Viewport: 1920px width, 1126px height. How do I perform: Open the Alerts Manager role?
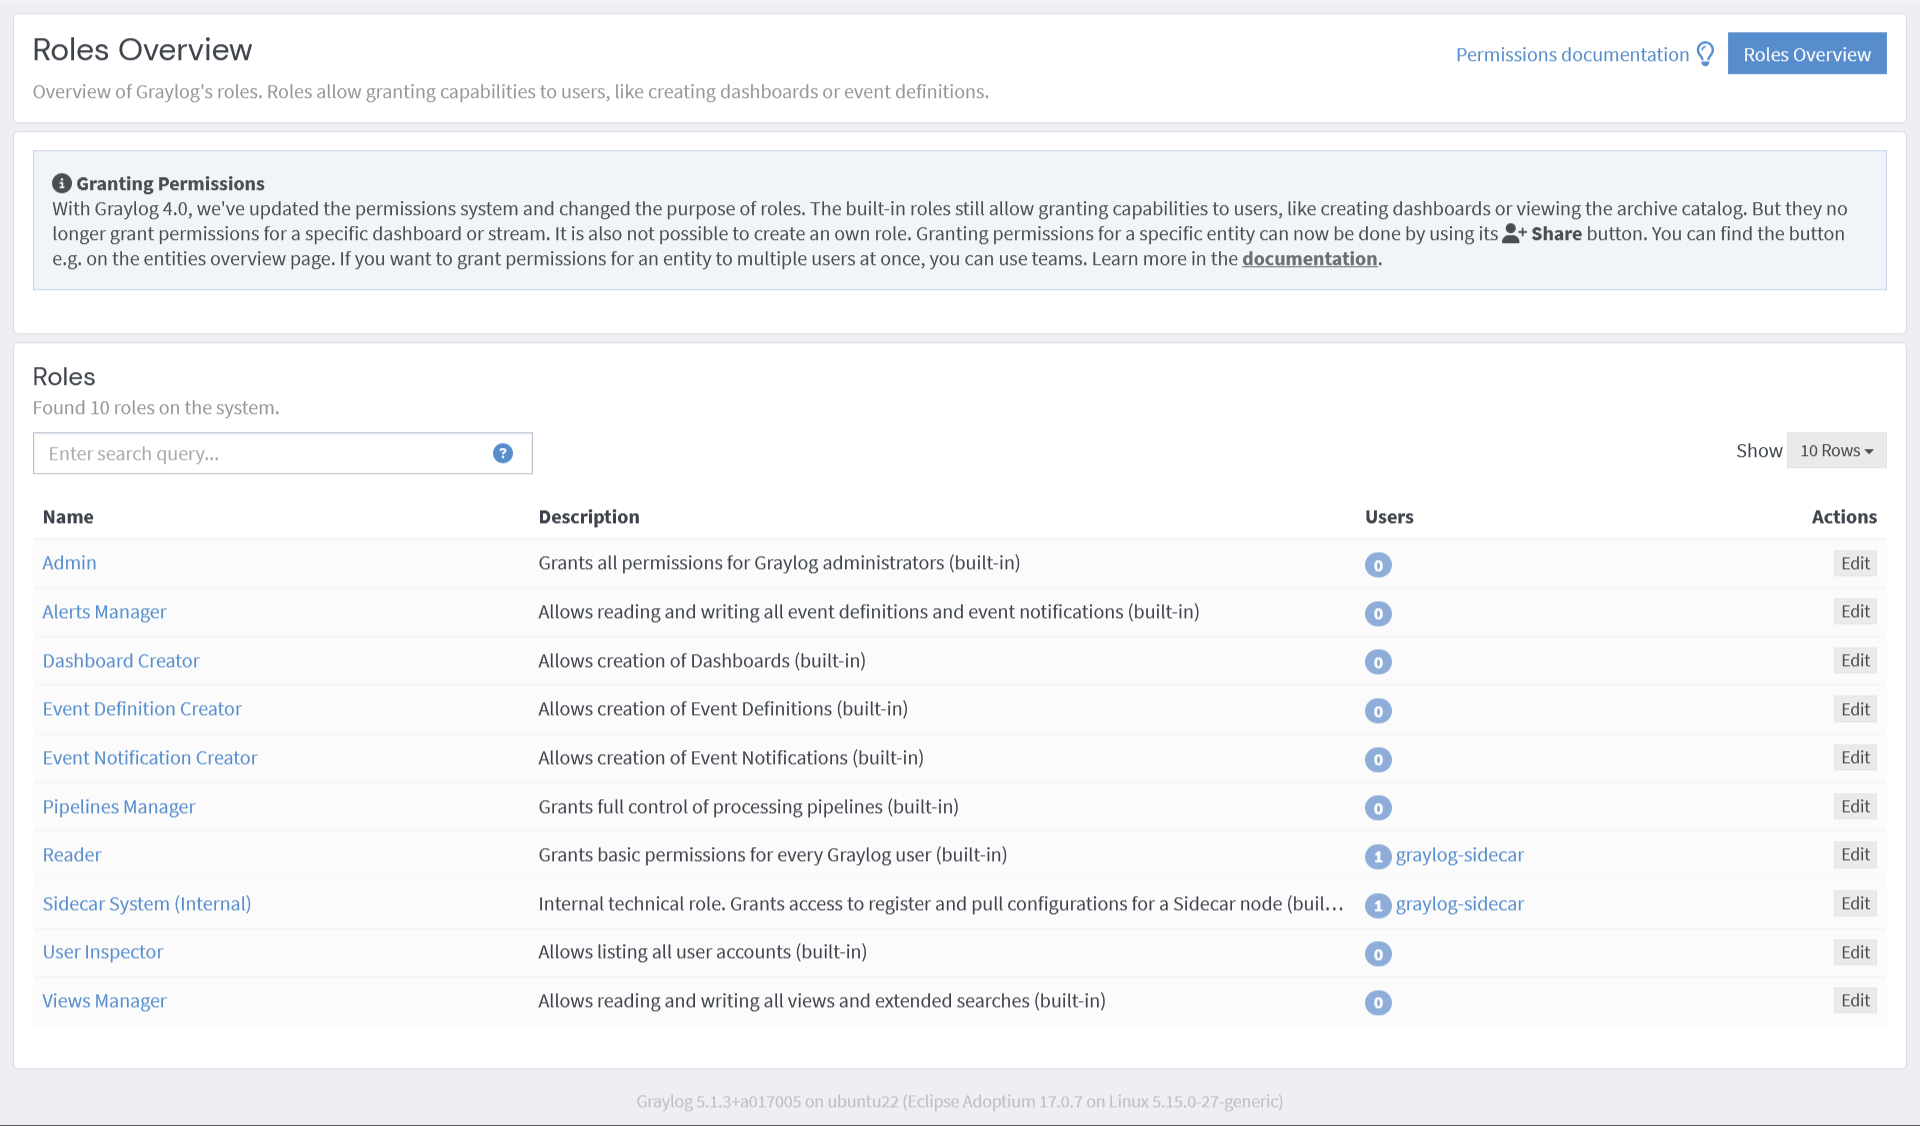coord(104,611)
